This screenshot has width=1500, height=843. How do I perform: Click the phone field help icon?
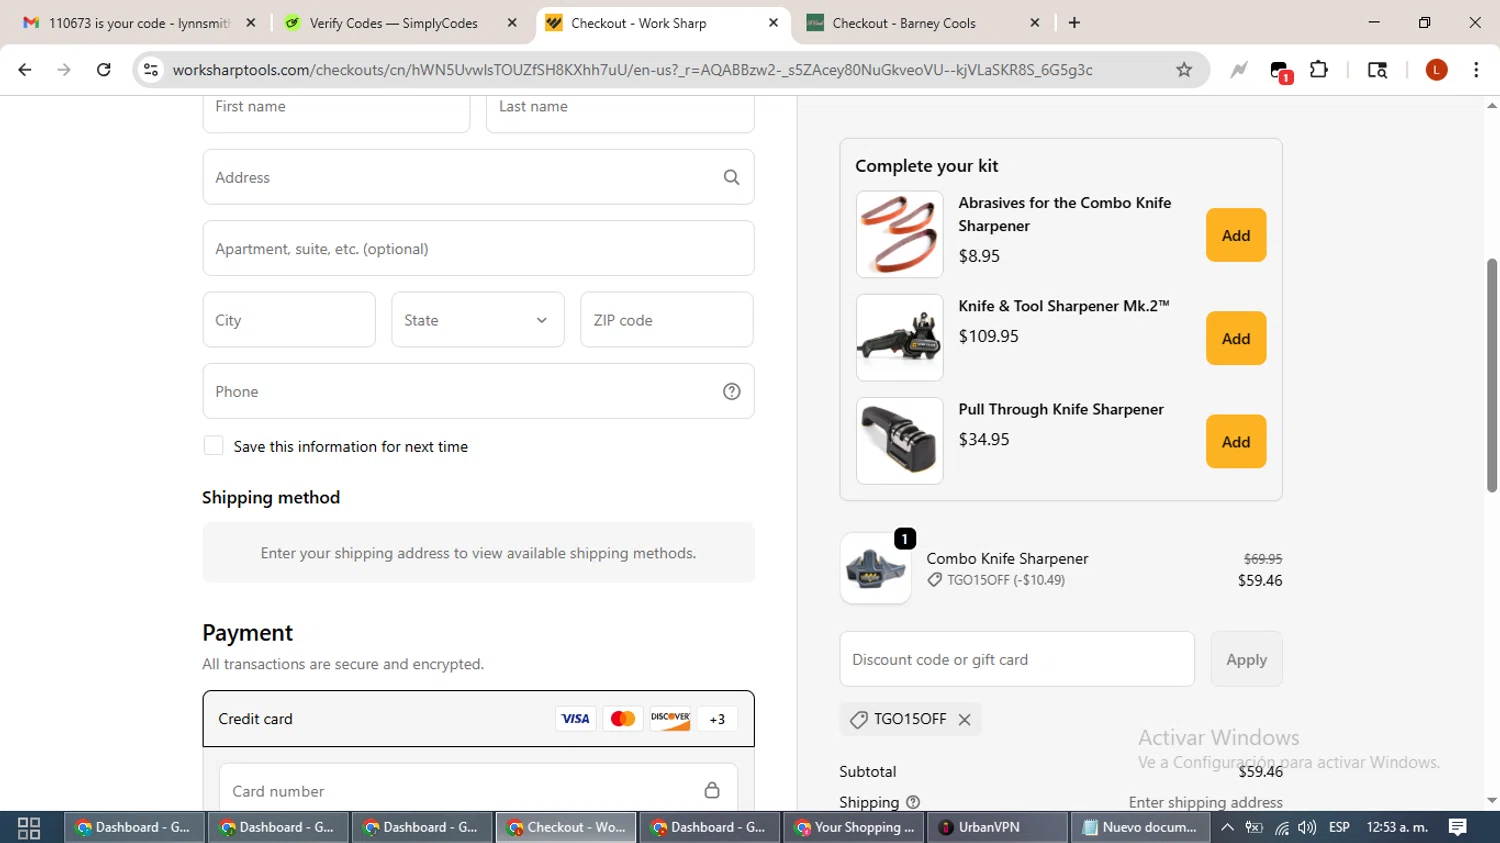point(732,391)
